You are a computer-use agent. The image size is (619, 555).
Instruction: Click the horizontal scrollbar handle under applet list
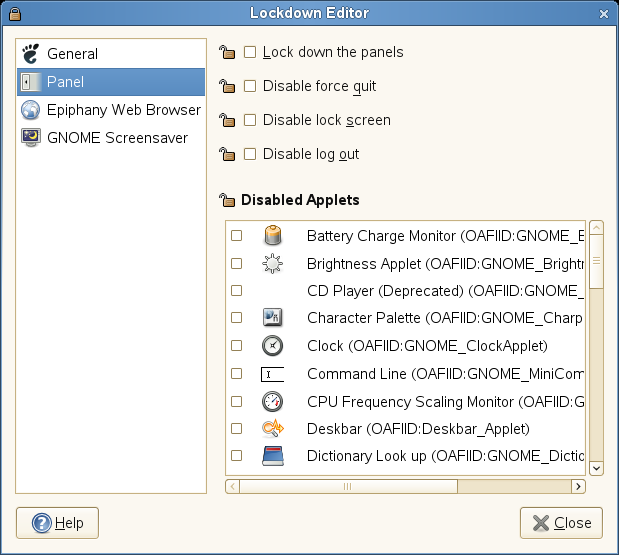pyautogui.click(x=348, y=486)
